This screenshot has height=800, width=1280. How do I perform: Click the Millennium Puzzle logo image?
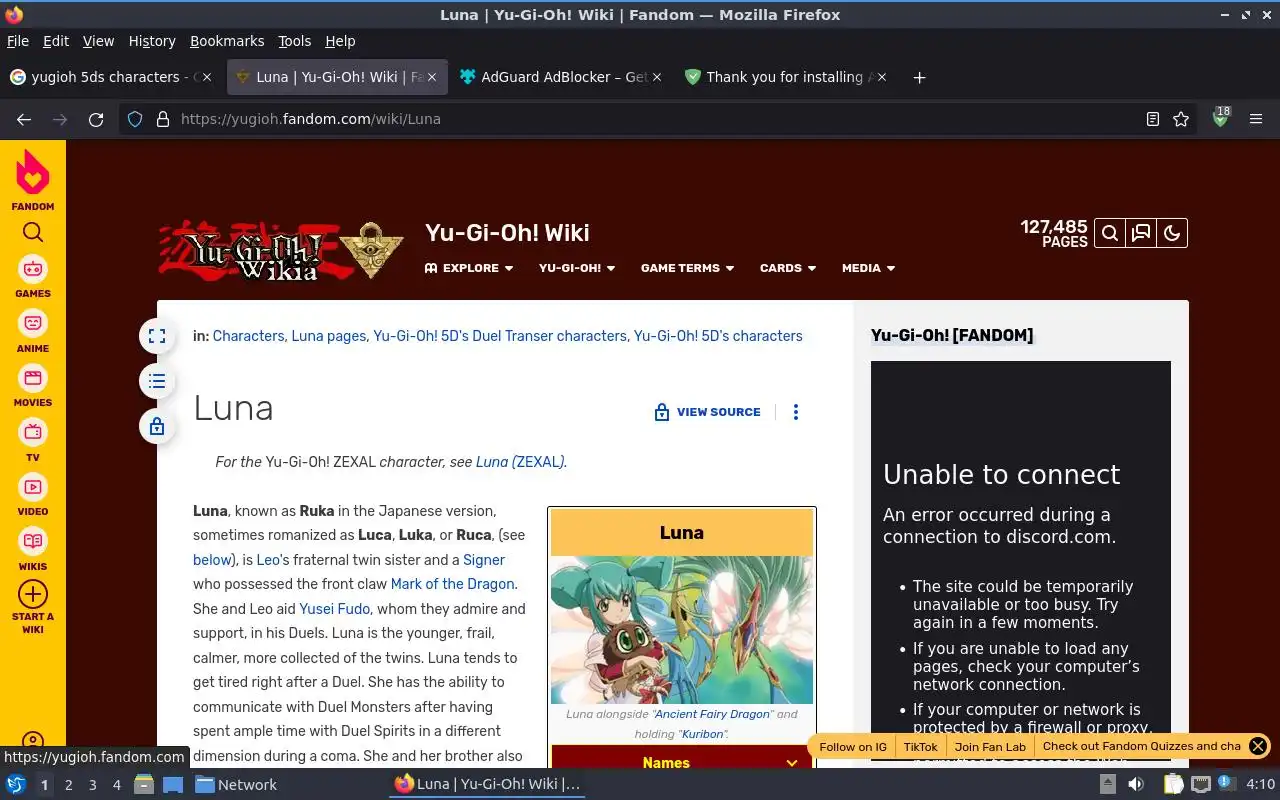coord(371,250)
